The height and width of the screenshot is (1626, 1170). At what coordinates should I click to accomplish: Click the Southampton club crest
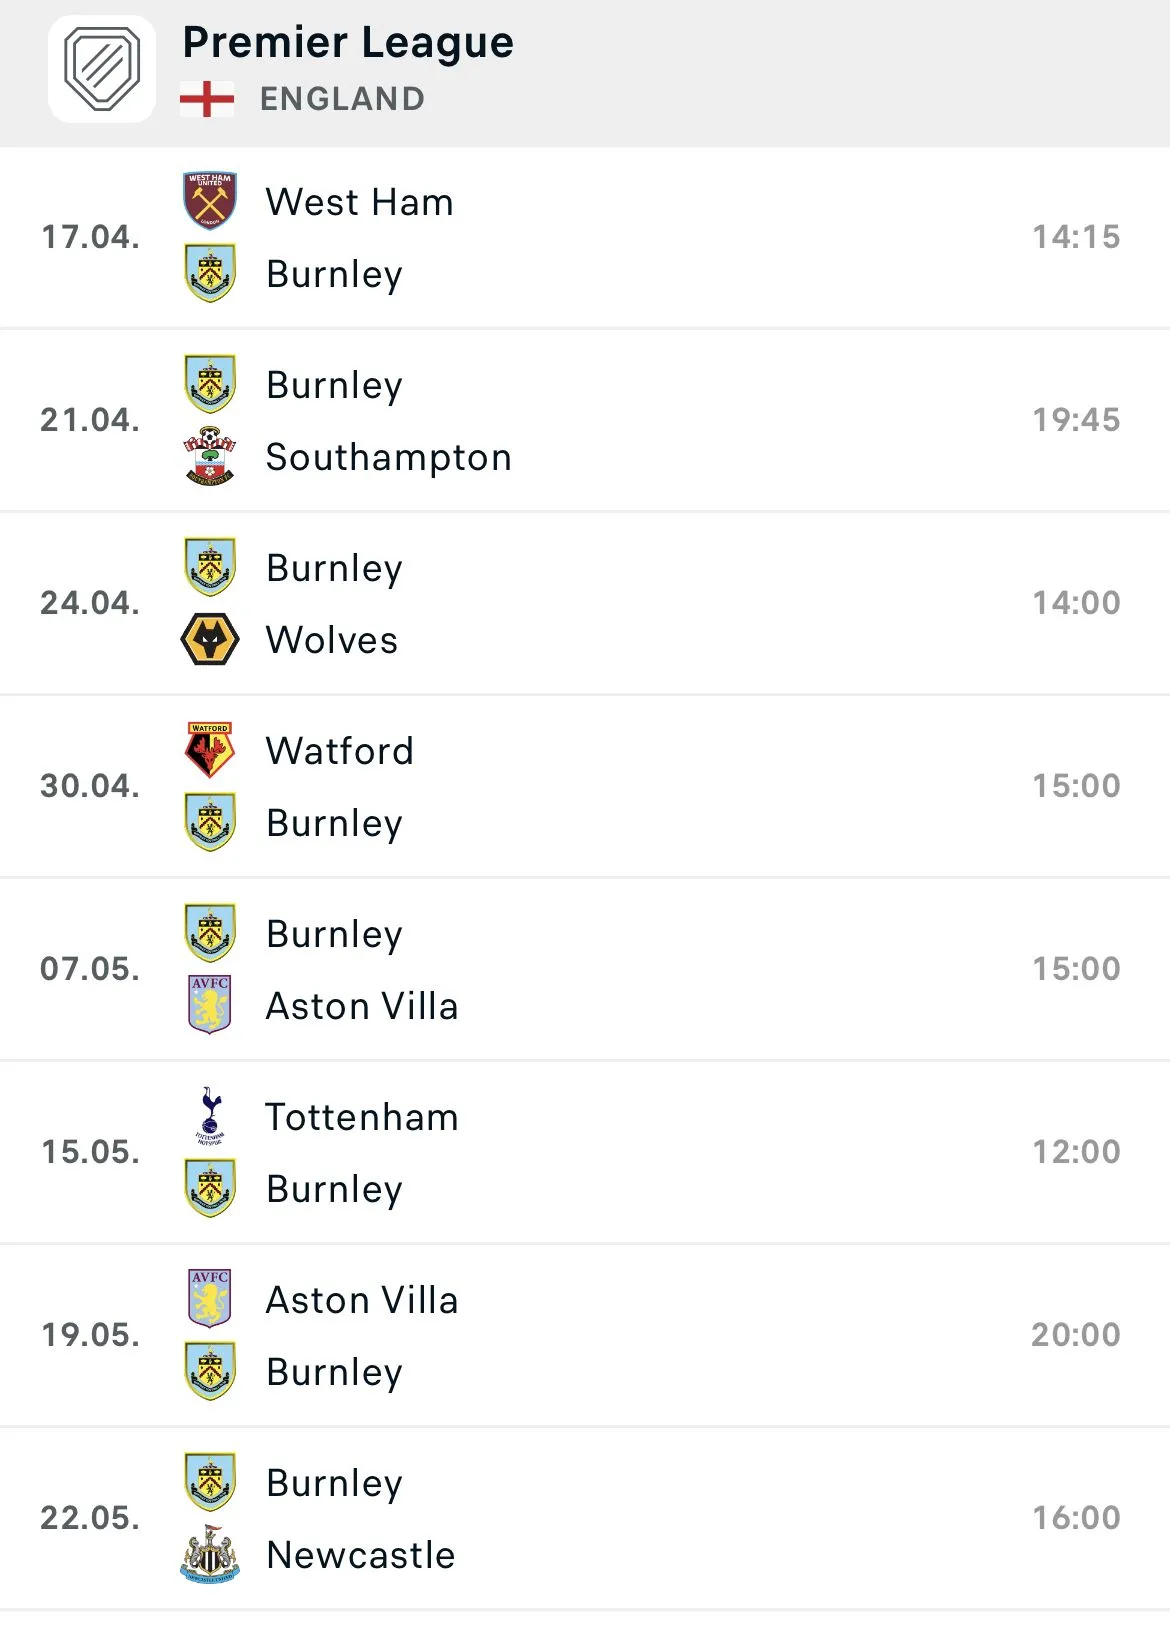pos(210,456)
